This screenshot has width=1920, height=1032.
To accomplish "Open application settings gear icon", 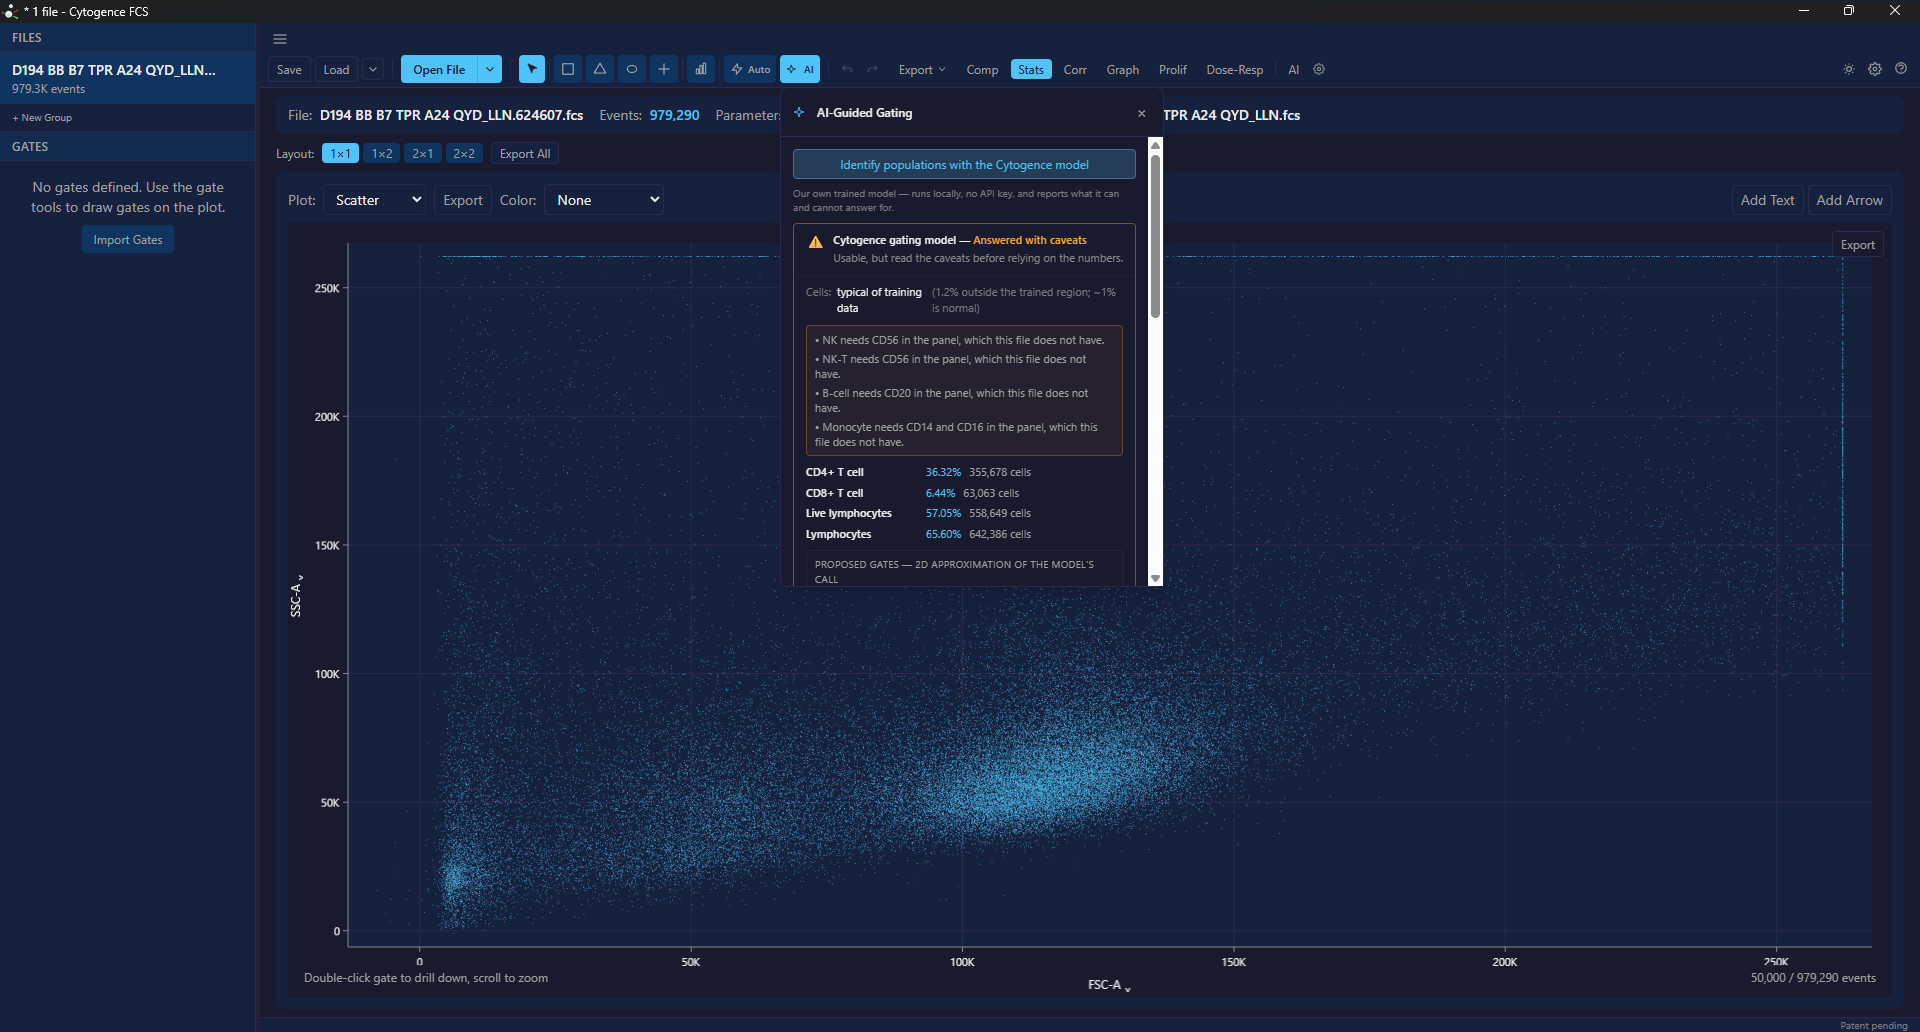I will (1875, 69).
